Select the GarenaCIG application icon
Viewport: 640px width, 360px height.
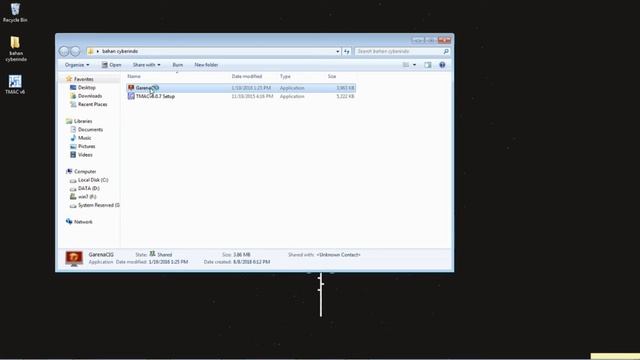click(x=131, y=88)
